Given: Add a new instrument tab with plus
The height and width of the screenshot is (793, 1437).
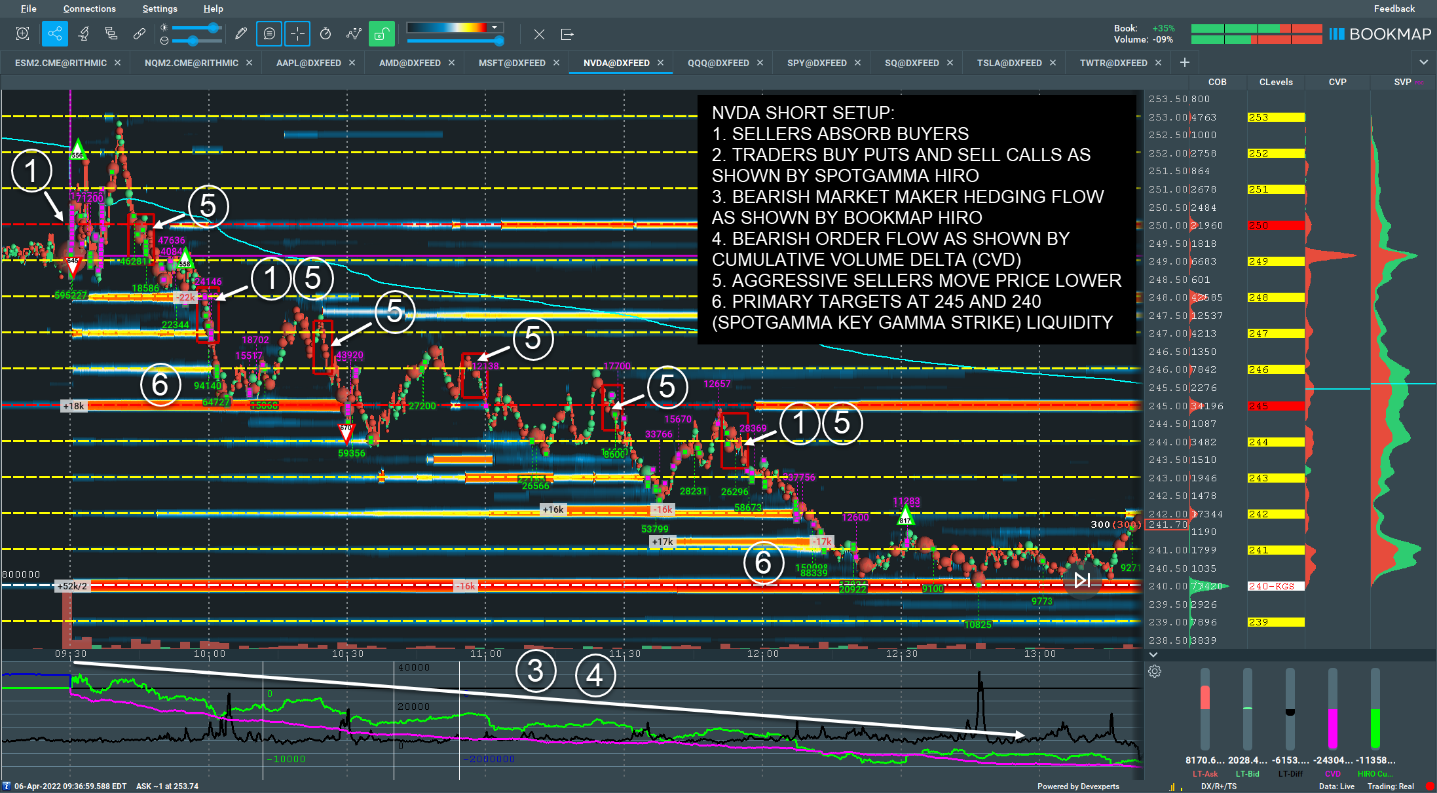Looking at the screenshot, I should point(1184,62).
